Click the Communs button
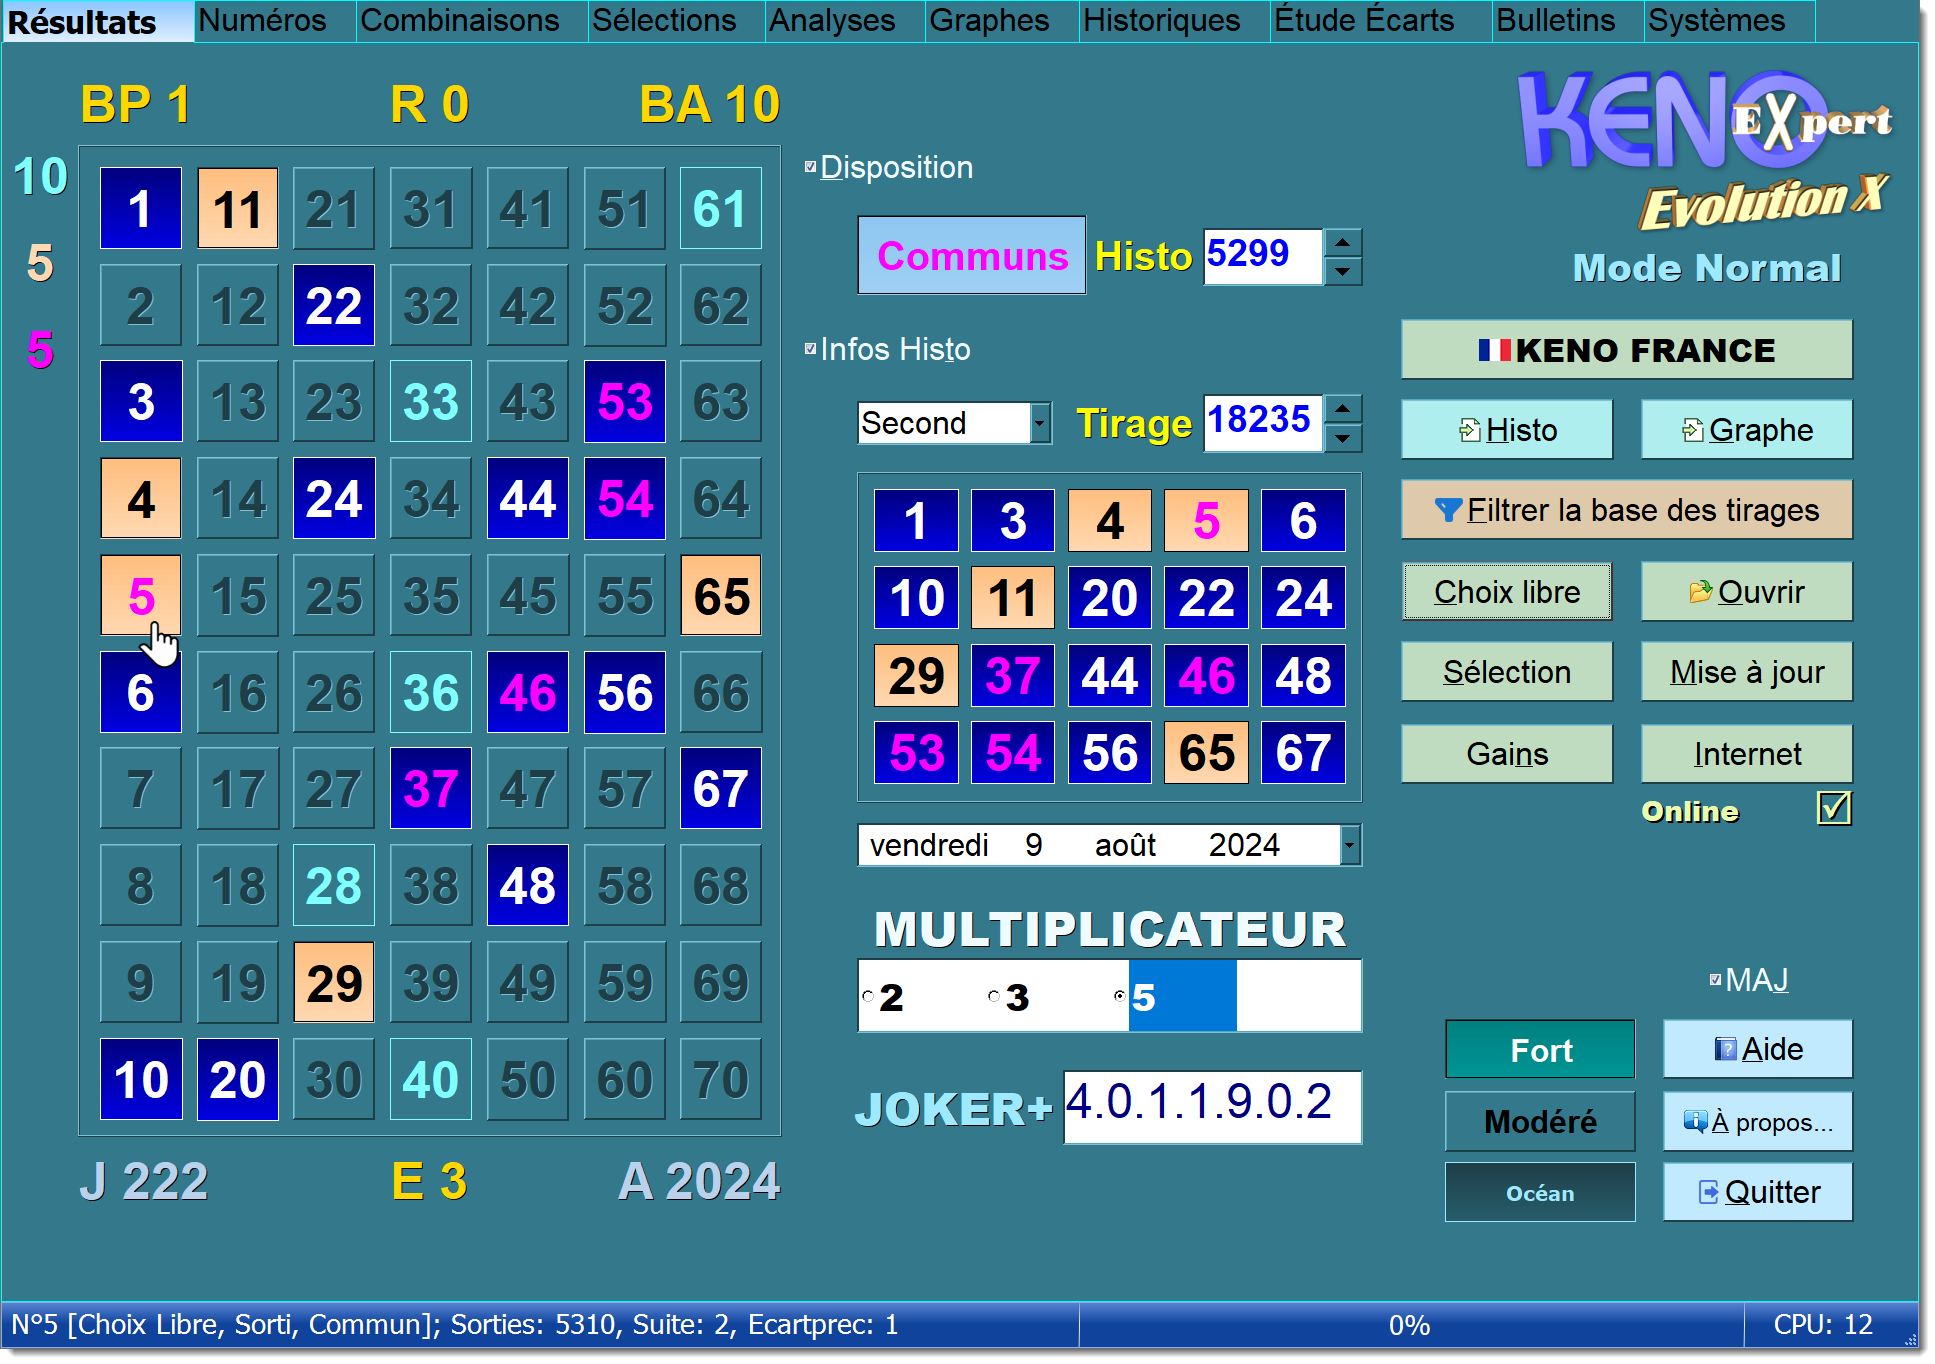The width and height of the screenshot is (1935, 1364). click(972, 256)
